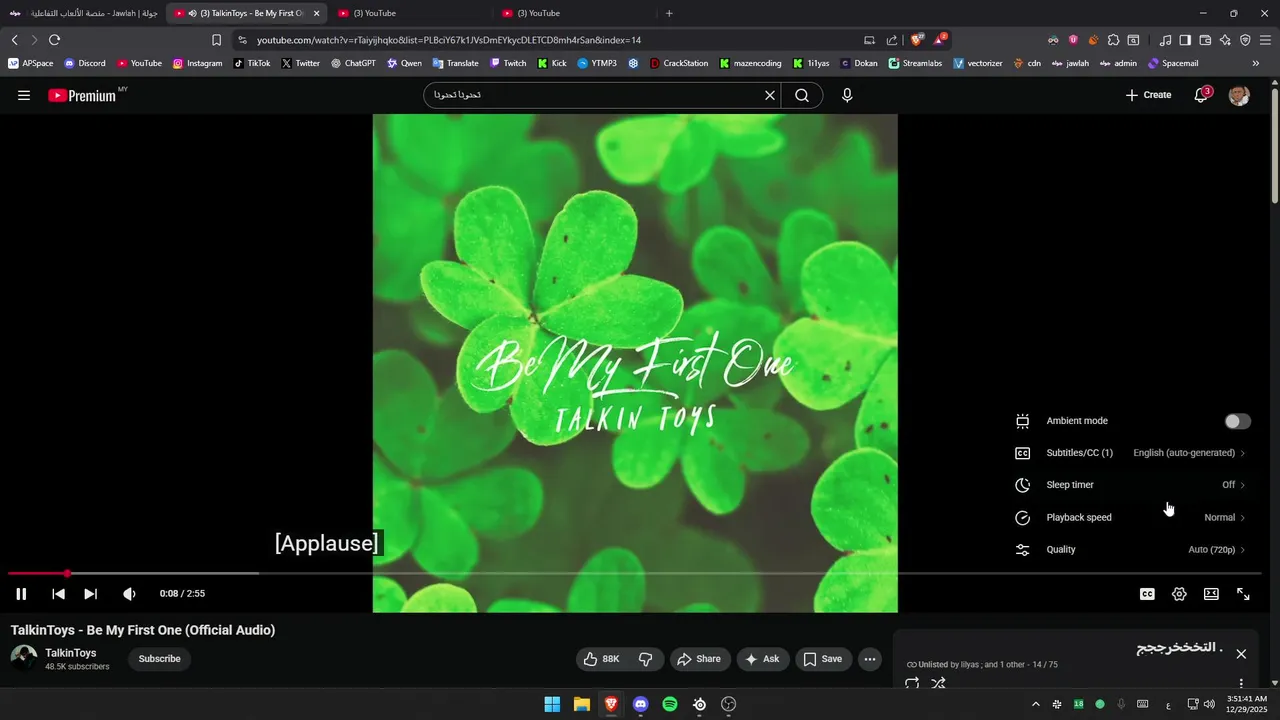Click the Ask button
This screenshot has height=720, width=1280.
(762, 659)
